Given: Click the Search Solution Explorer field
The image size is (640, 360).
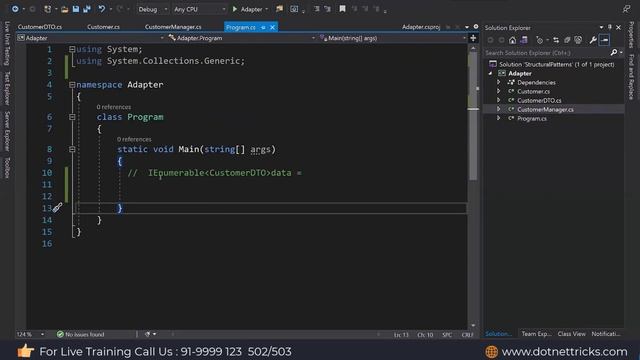Looking at the screenshot, I should [547, 53].
